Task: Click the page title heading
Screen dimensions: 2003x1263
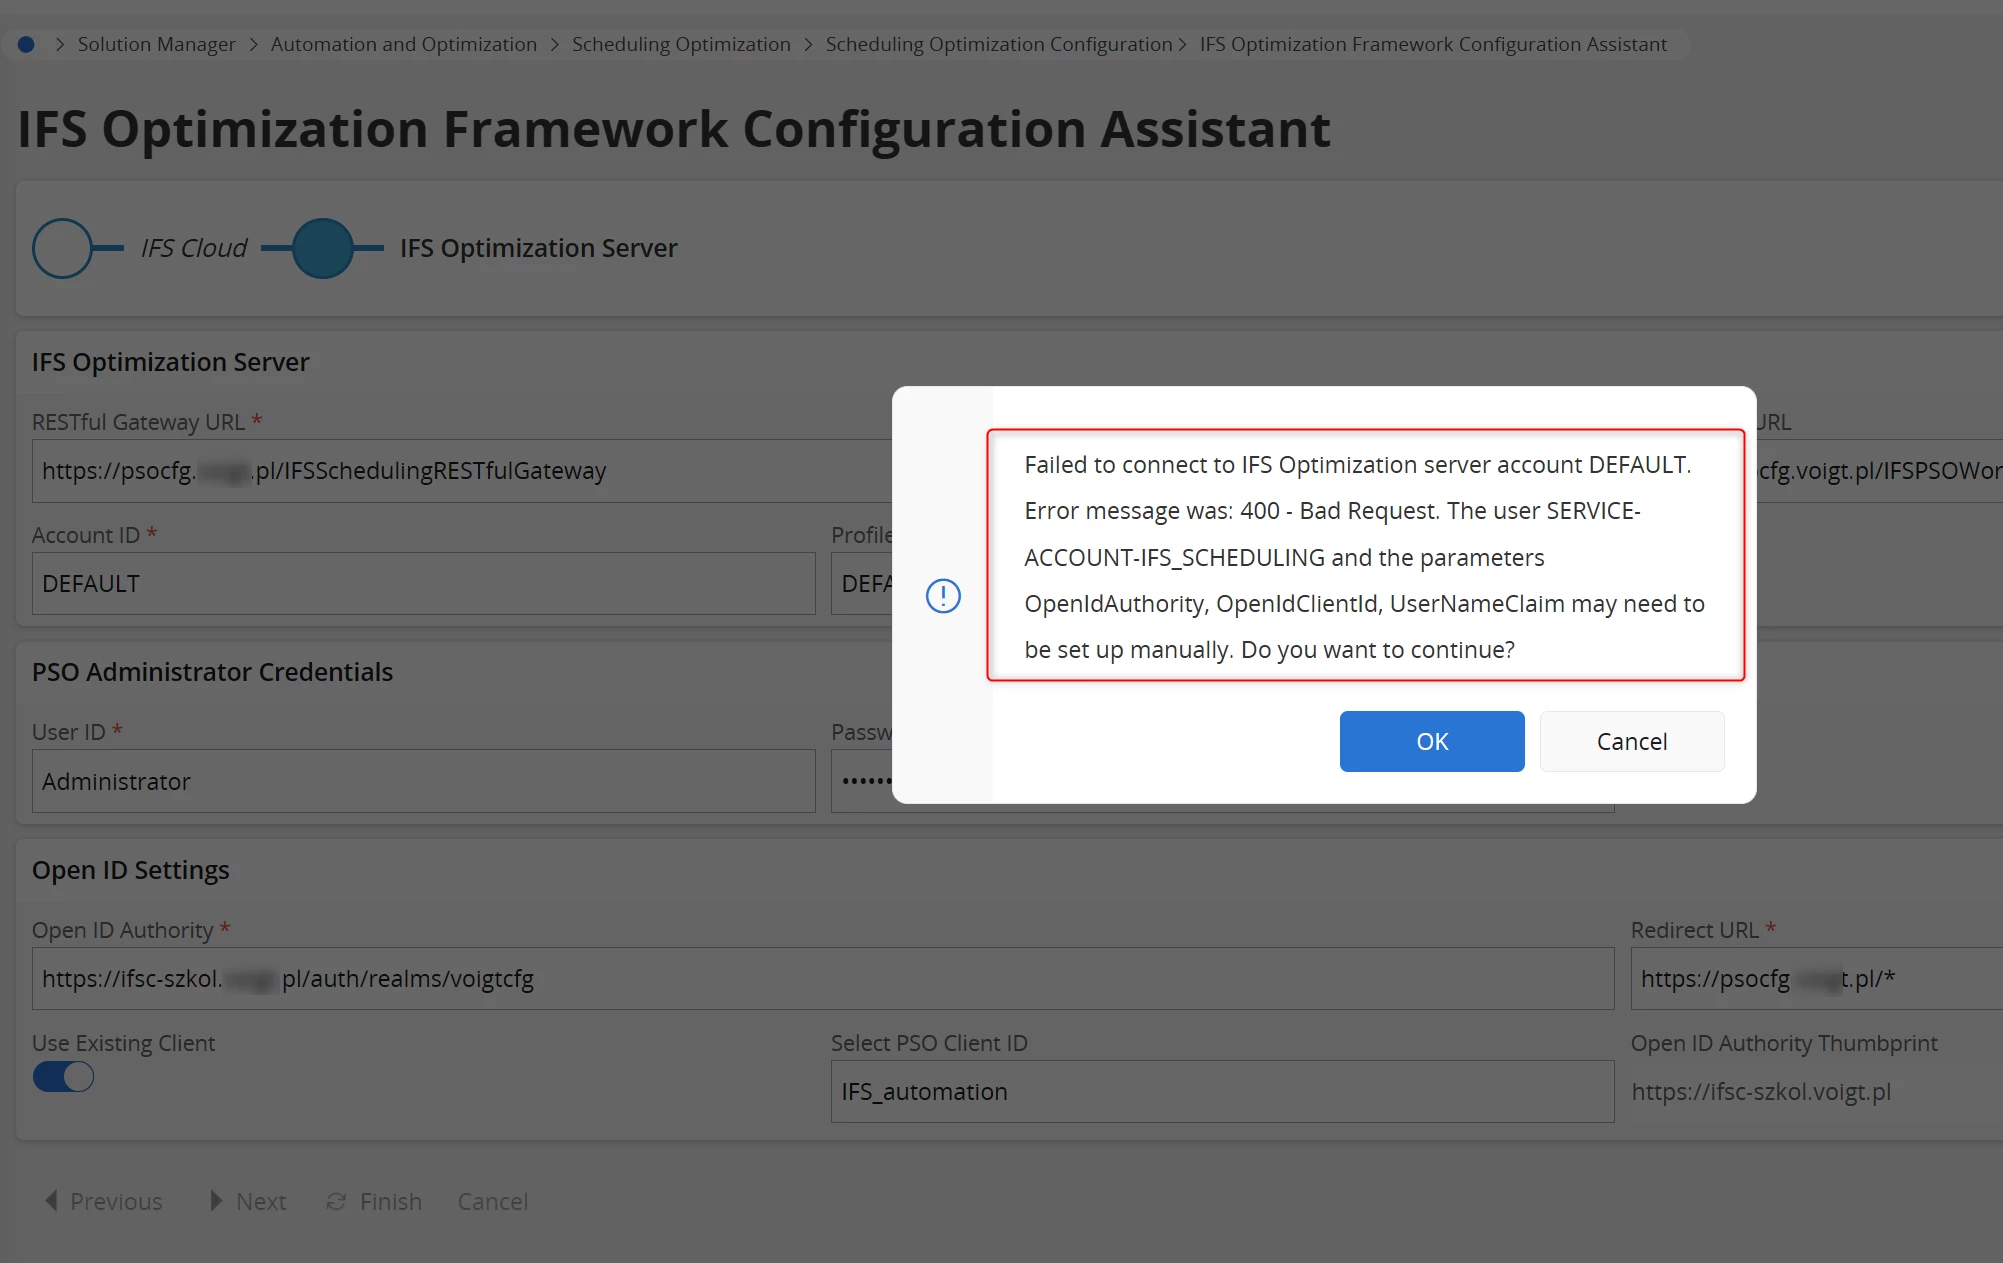Action: tap(674, 129)
